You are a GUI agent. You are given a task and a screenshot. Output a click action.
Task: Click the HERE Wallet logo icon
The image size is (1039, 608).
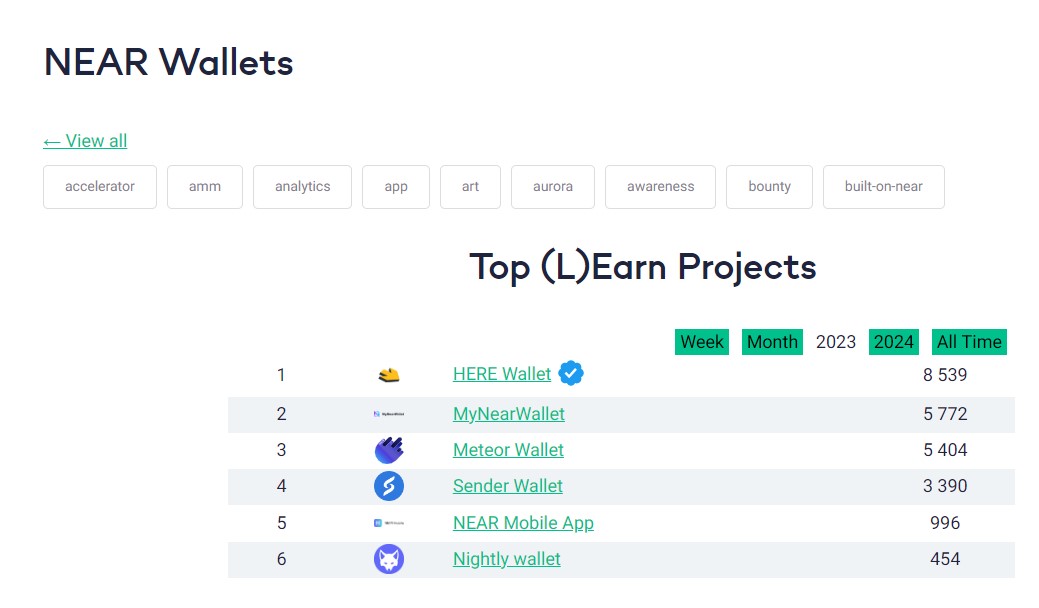(389, 375)
